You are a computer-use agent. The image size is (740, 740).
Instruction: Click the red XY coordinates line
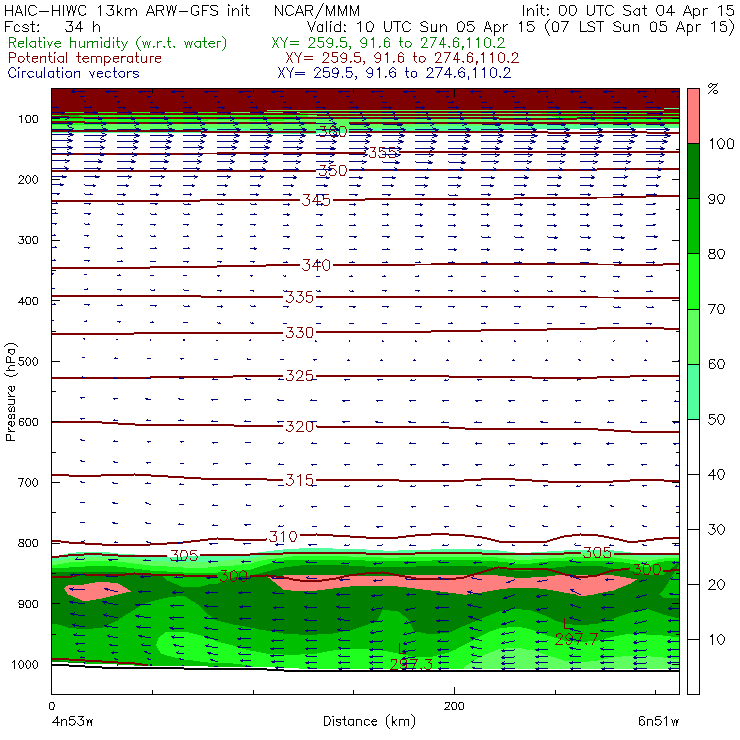coord(402,58)
